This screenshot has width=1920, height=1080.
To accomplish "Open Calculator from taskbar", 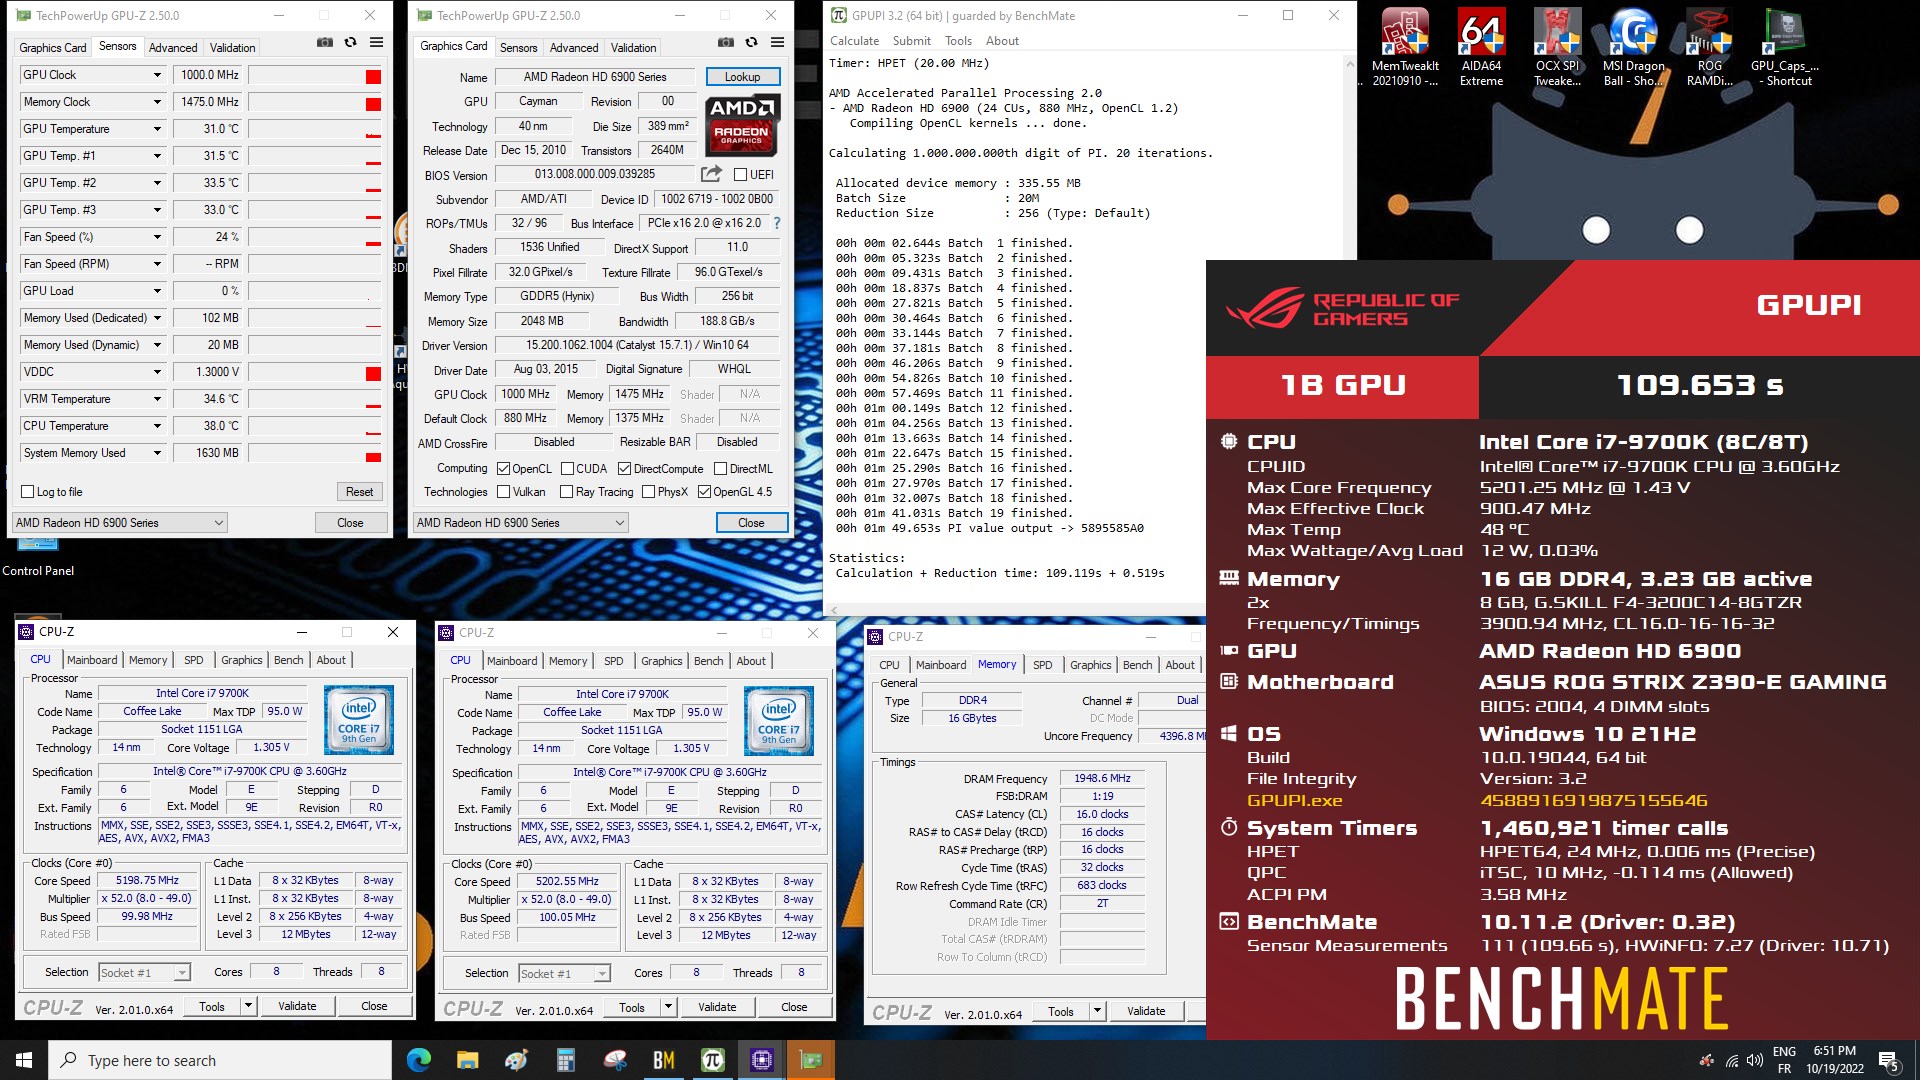I will pyautogui.click(x=566, y=1060).
